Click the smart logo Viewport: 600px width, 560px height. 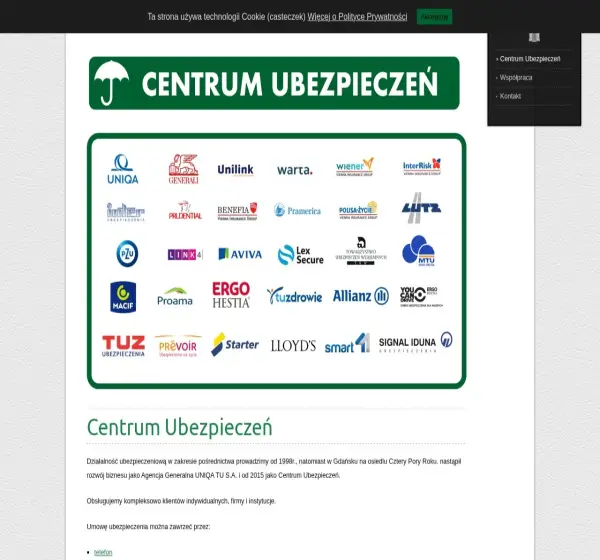click(347, 343)
